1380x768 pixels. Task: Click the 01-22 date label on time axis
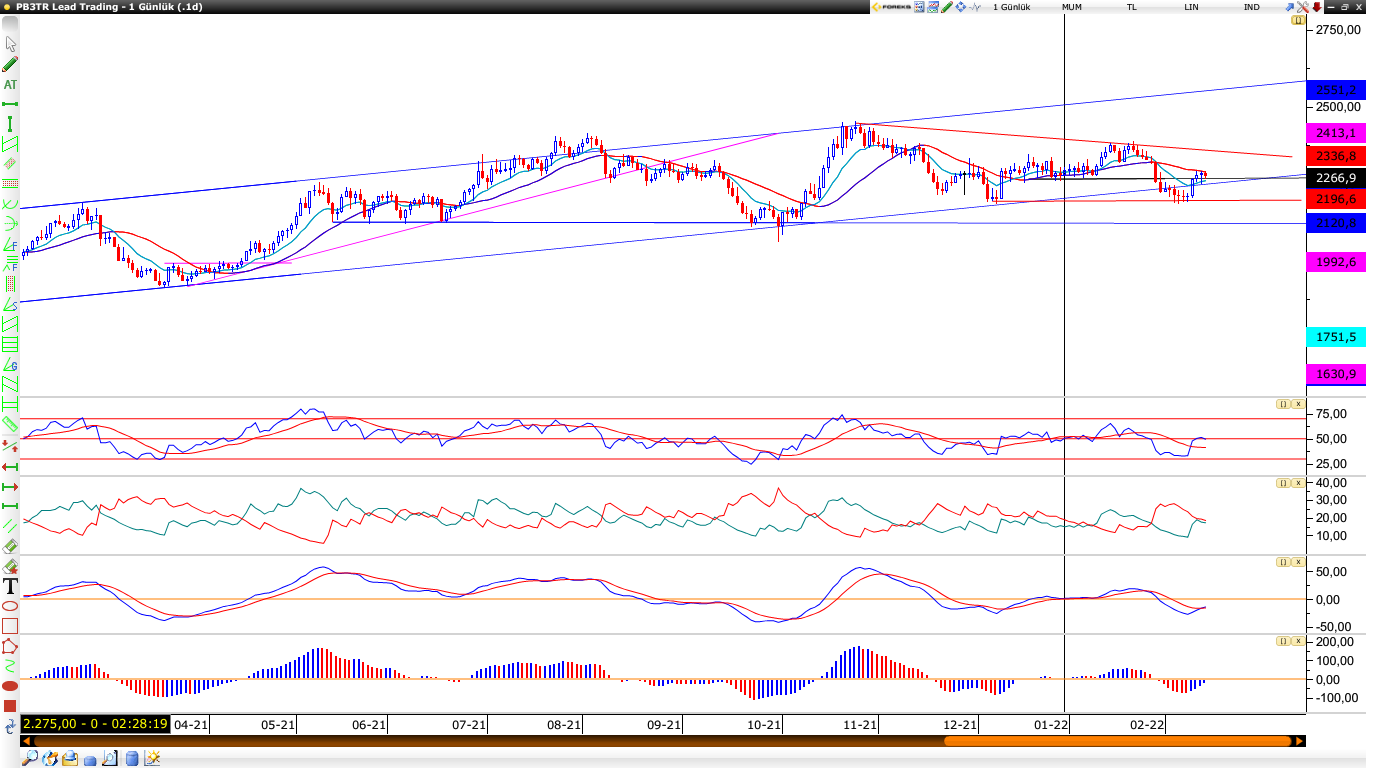pos(1051,724)
